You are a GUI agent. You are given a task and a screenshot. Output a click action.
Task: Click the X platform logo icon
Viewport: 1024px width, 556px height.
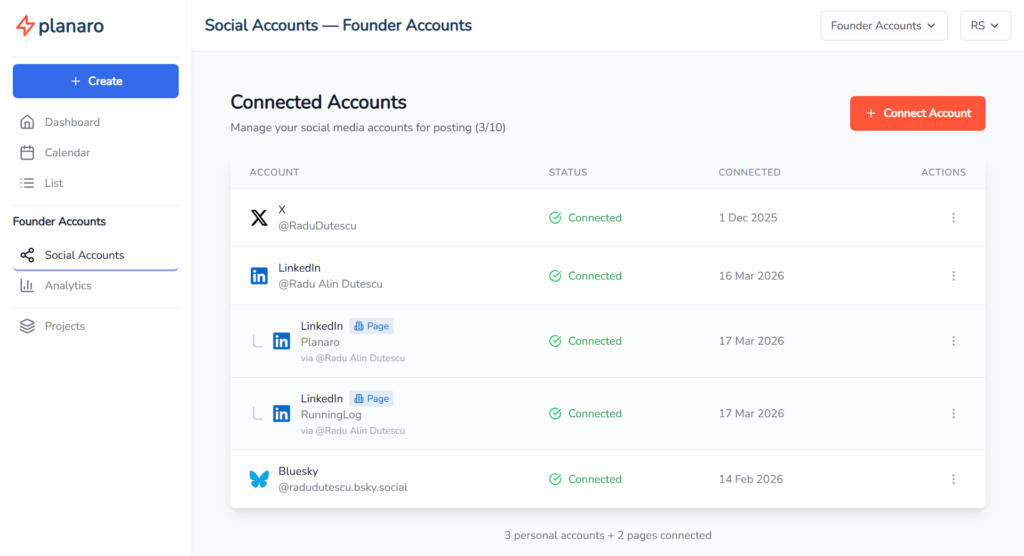(x=259, y=218)
